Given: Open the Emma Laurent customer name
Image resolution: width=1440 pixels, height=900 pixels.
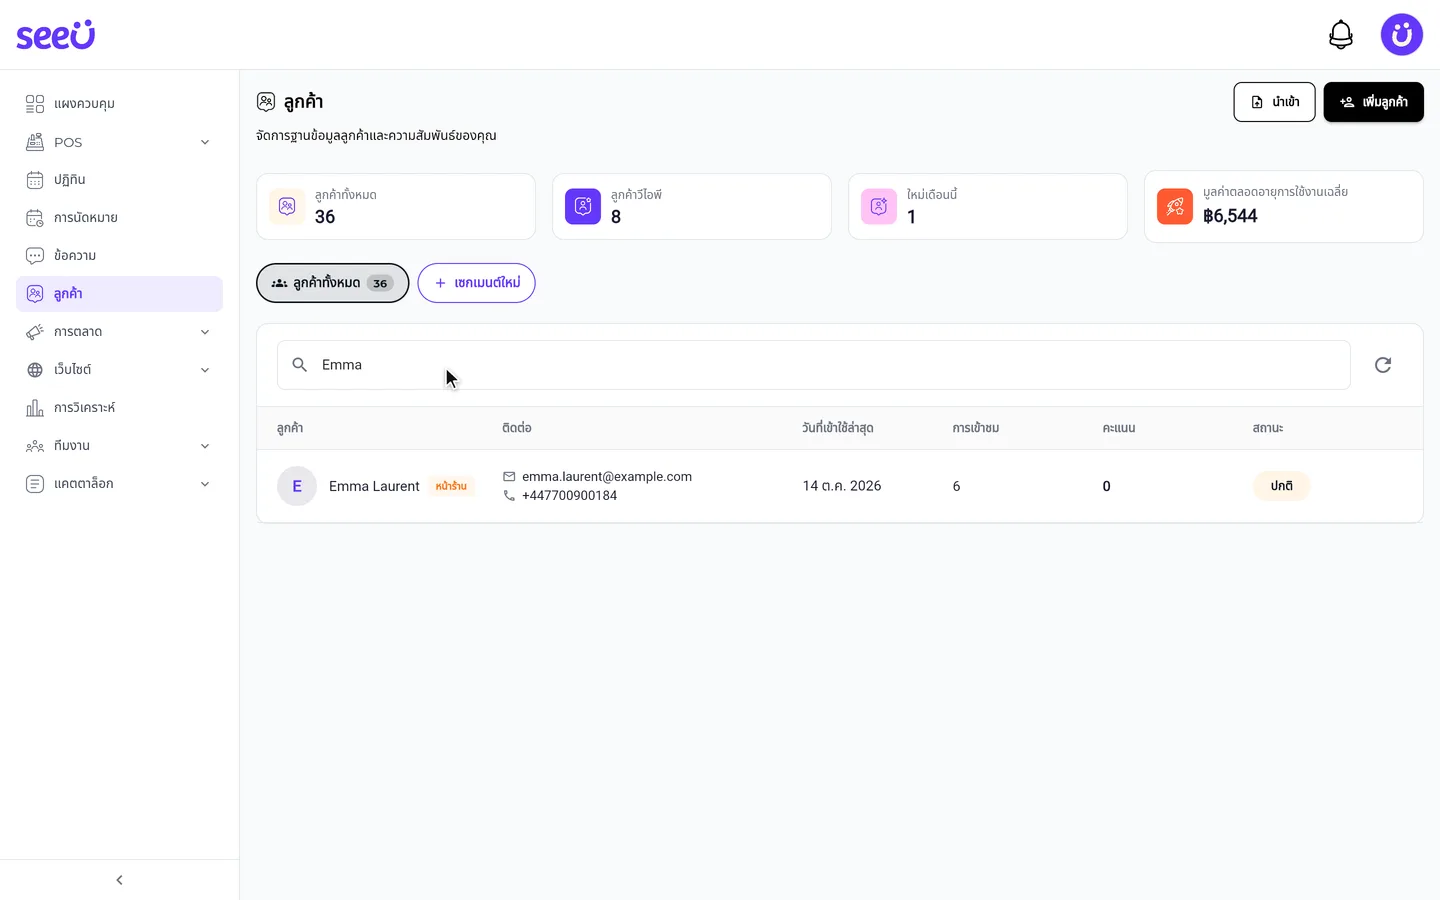Looking at the screenshot, I should coord(374,486).
